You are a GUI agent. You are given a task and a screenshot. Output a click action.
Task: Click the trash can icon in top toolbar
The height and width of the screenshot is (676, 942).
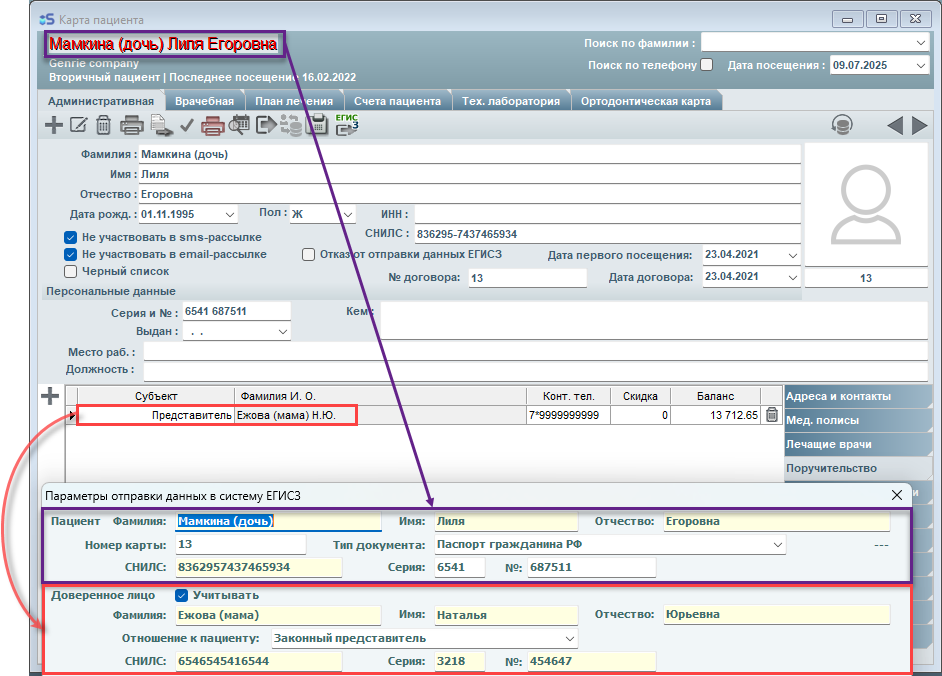pos(103,125)
